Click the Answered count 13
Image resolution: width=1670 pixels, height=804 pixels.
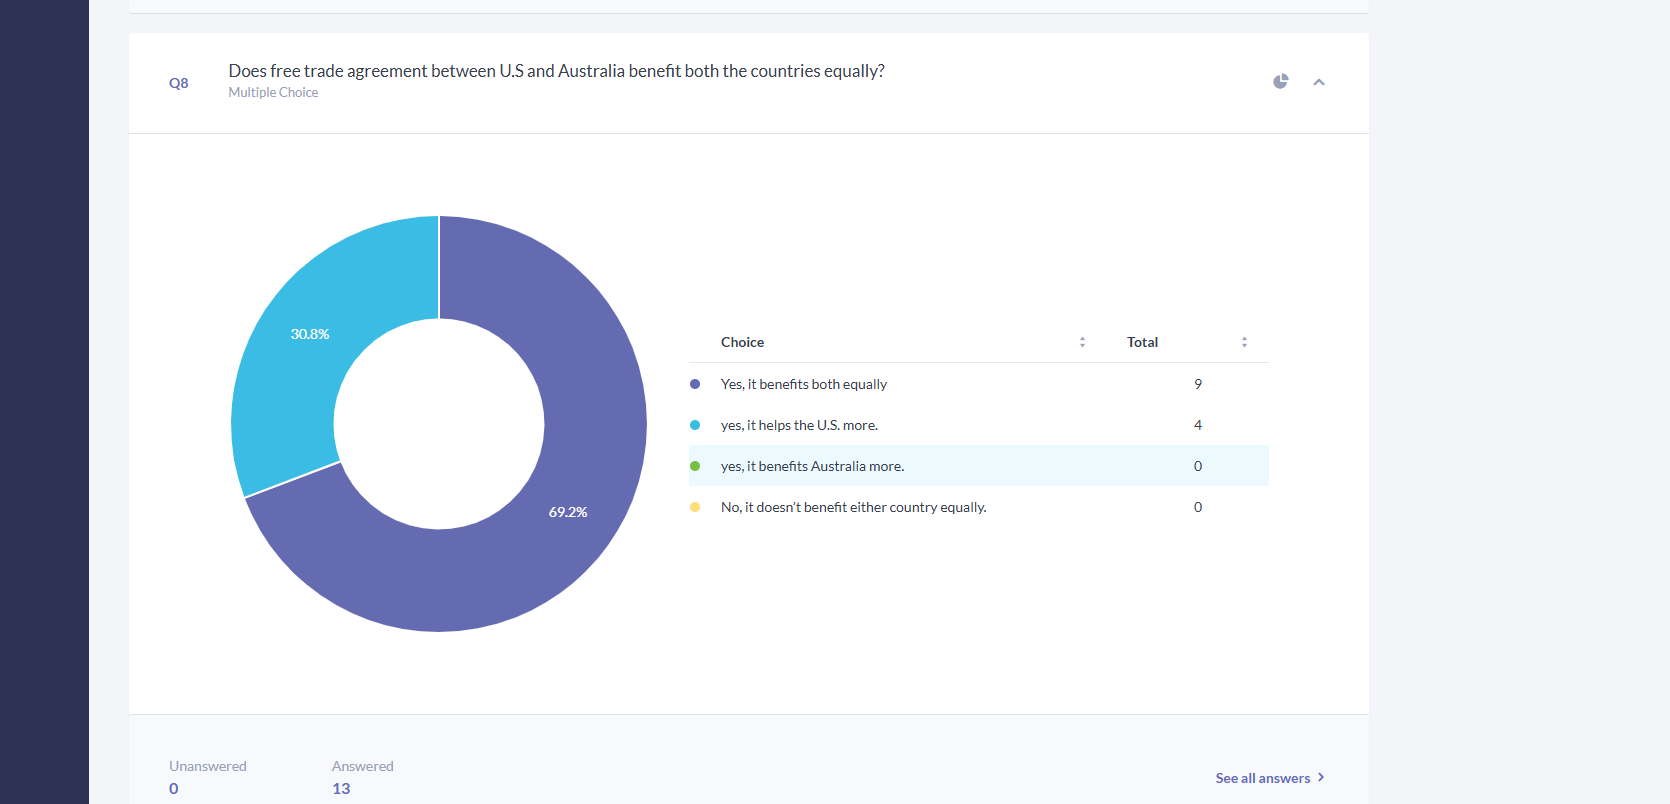pos(341,788)
